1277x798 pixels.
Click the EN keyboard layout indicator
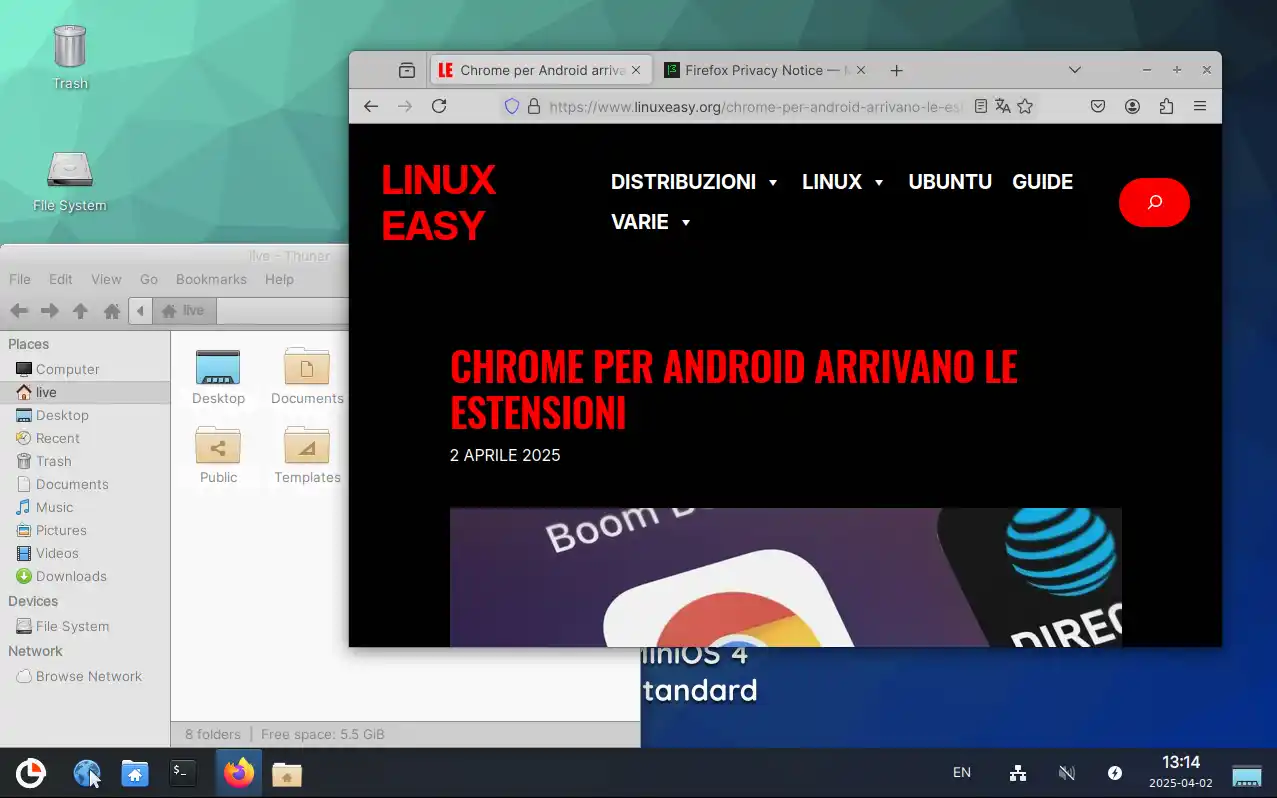pyautogui.click(x=962, y=773)
